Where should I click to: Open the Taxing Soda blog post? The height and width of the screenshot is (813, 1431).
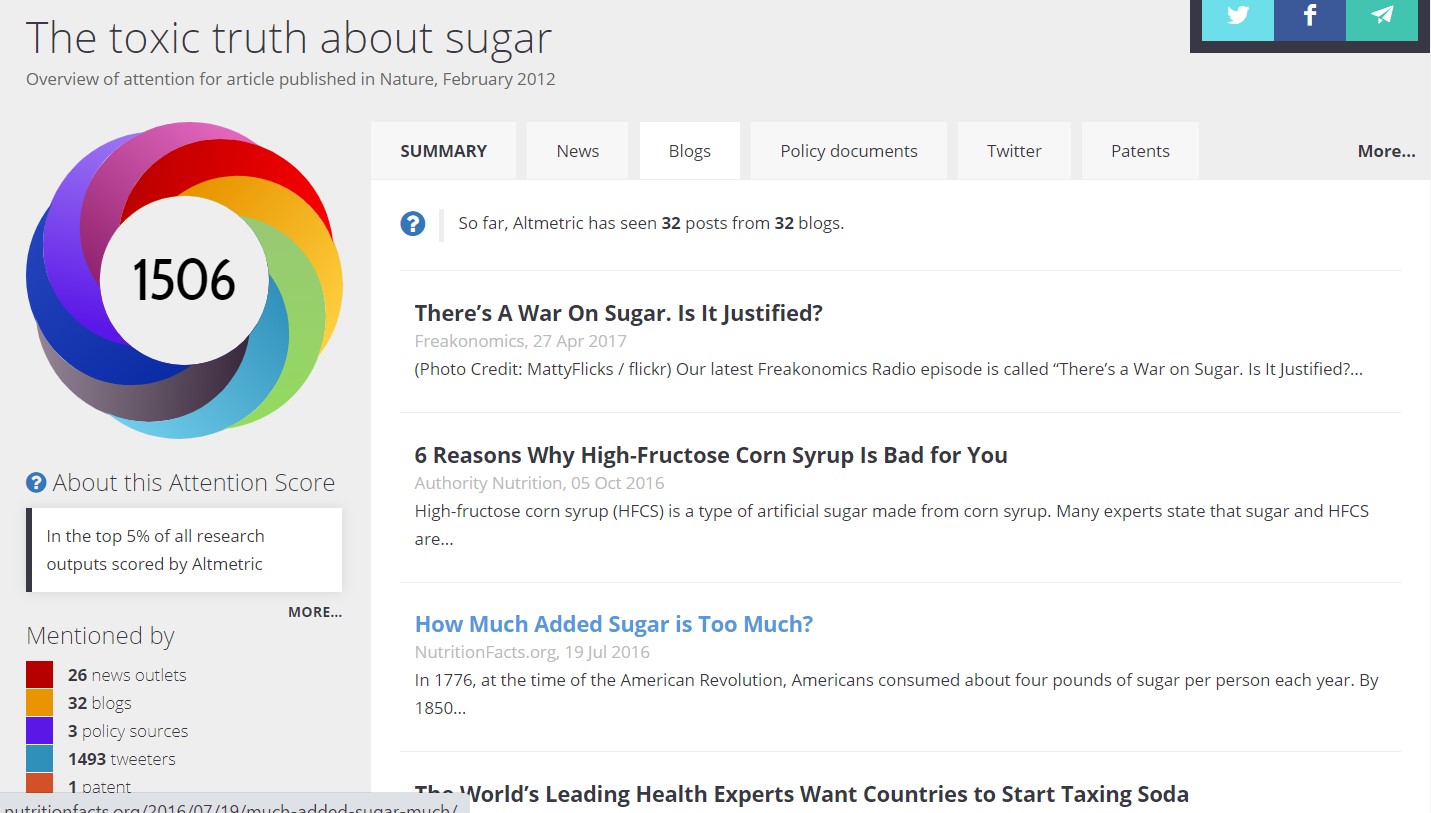801,795
